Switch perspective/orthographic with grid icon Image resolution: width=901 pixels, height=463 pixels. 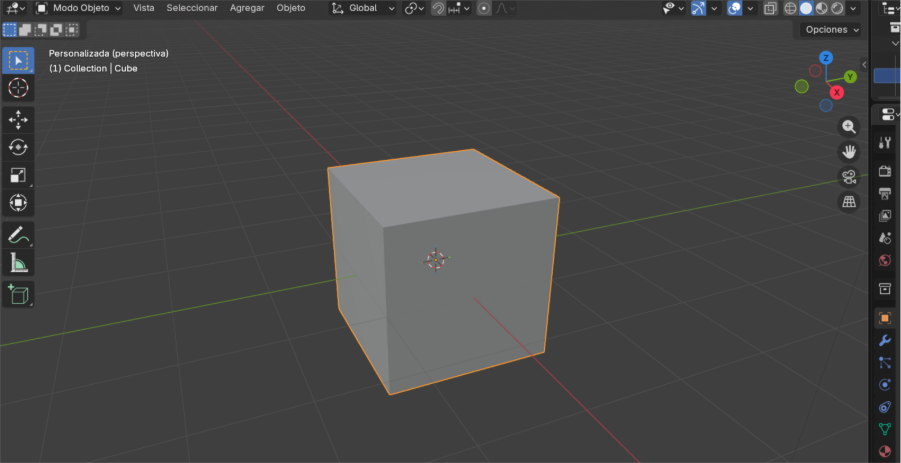[x=849, y=202]
